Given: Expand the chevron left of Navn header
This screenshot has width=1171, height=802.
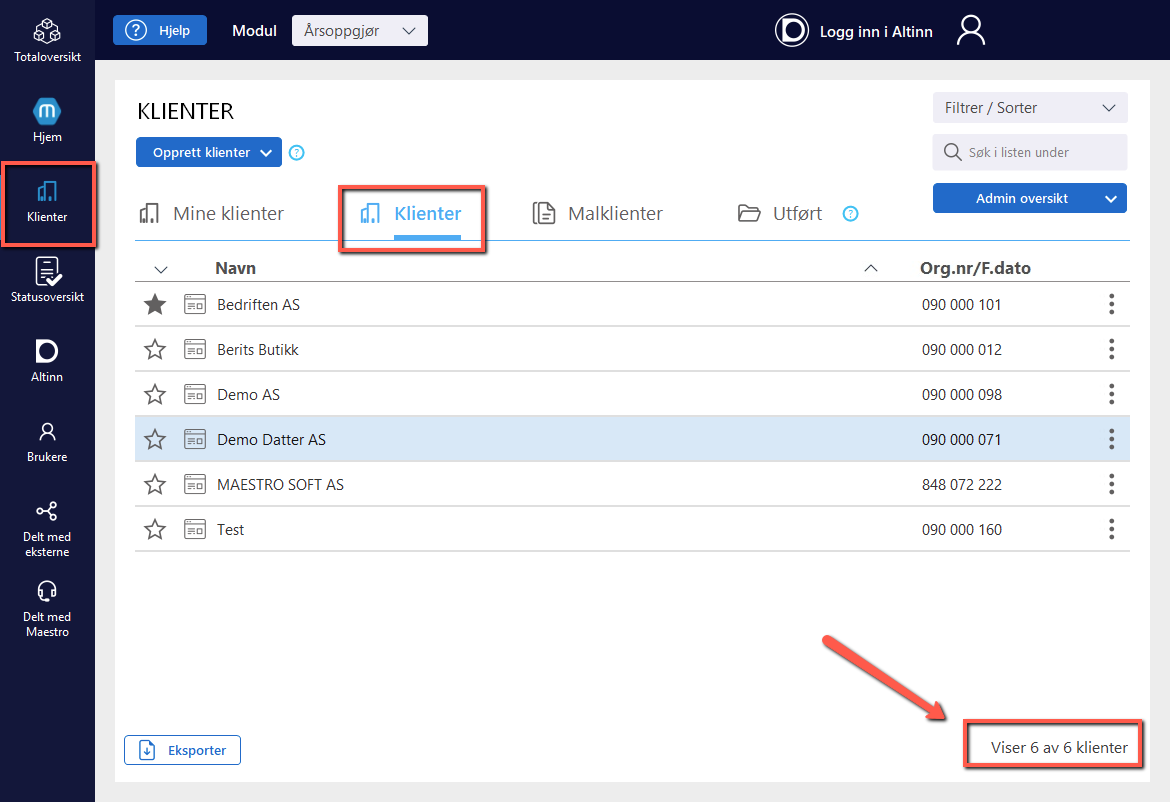Looking at the screenshot, I should click(x=161, y=269).
